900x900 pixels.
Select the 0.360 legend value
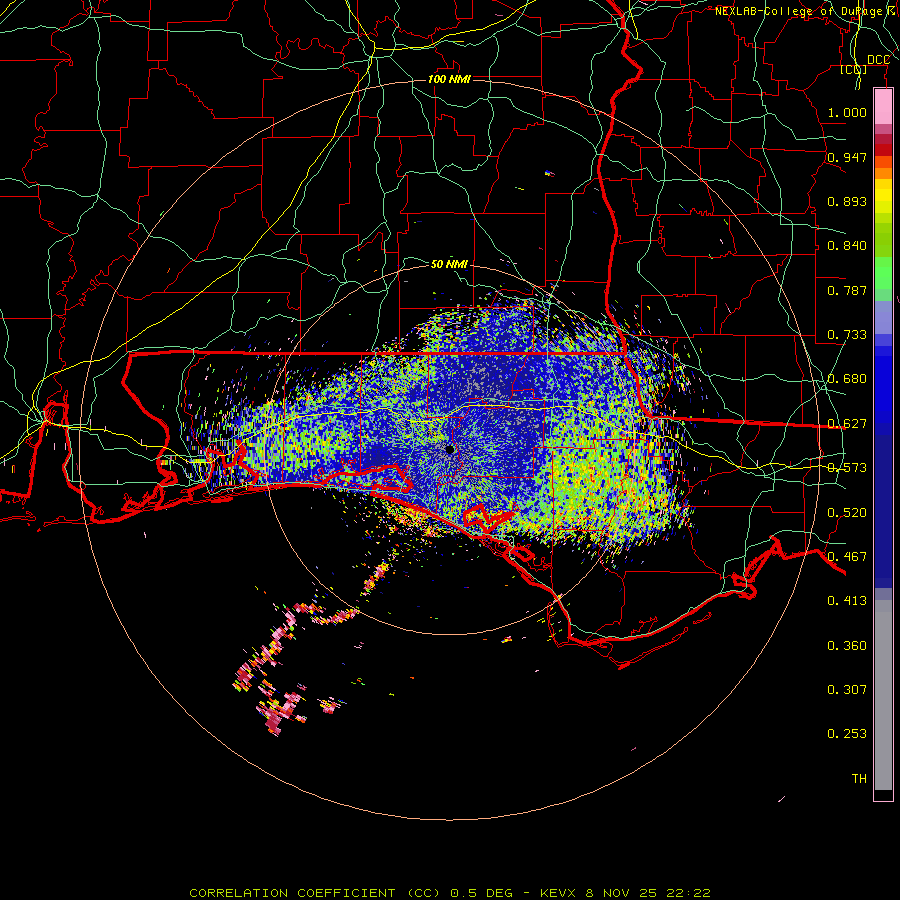click(x=847, y=646)
